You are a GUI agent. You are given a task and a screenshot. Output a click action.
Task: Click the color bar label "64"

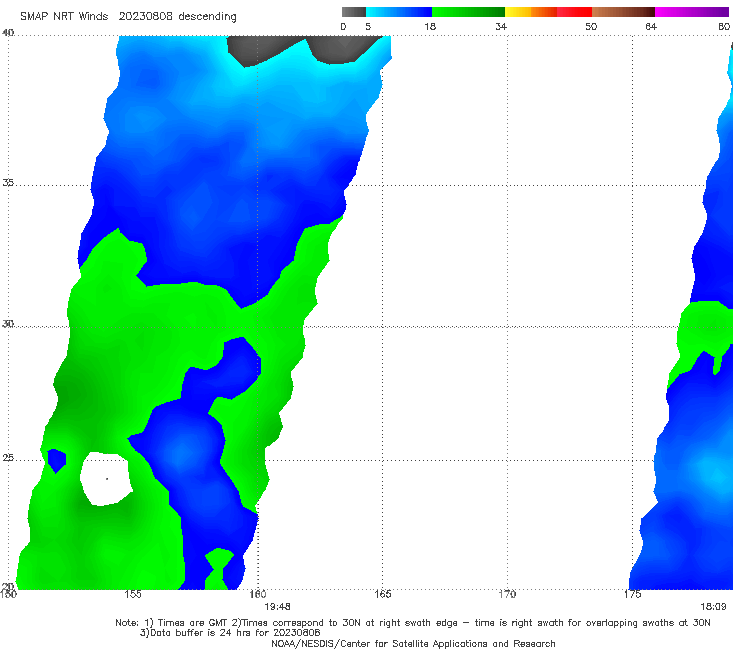651,27
